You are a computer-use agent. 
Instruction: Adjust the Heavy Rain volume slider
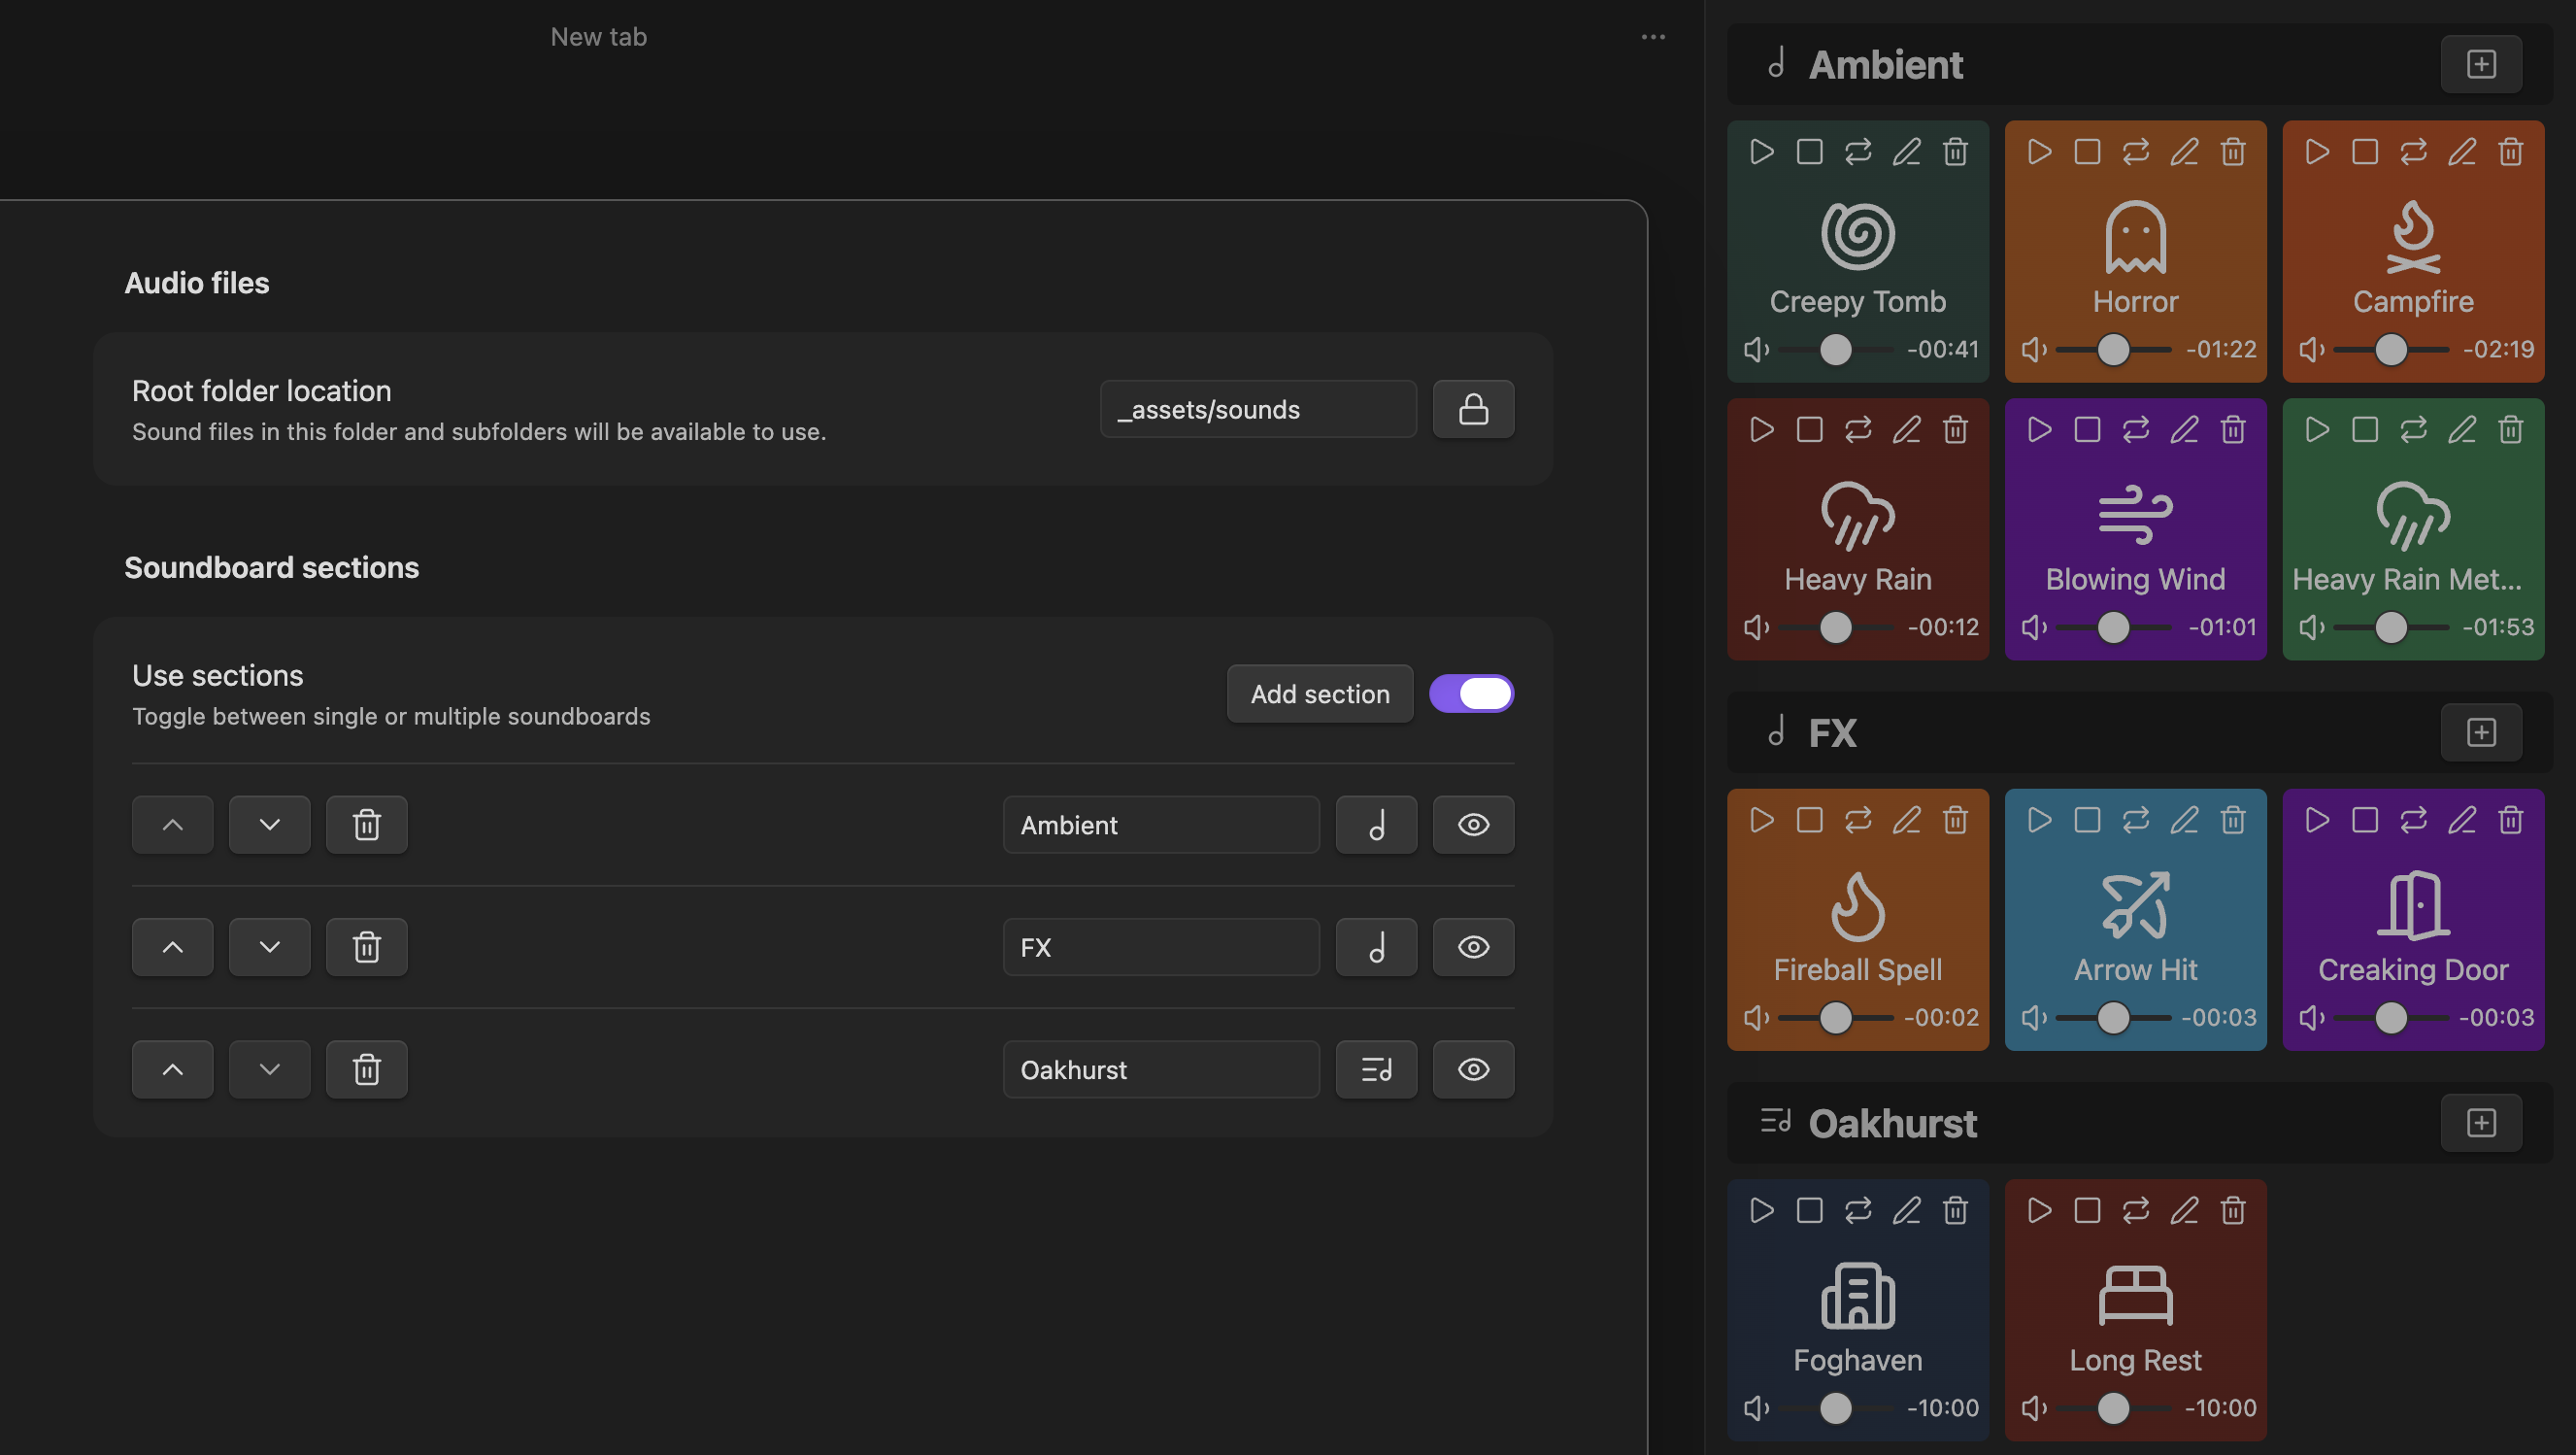click(x=1835, y=628)
